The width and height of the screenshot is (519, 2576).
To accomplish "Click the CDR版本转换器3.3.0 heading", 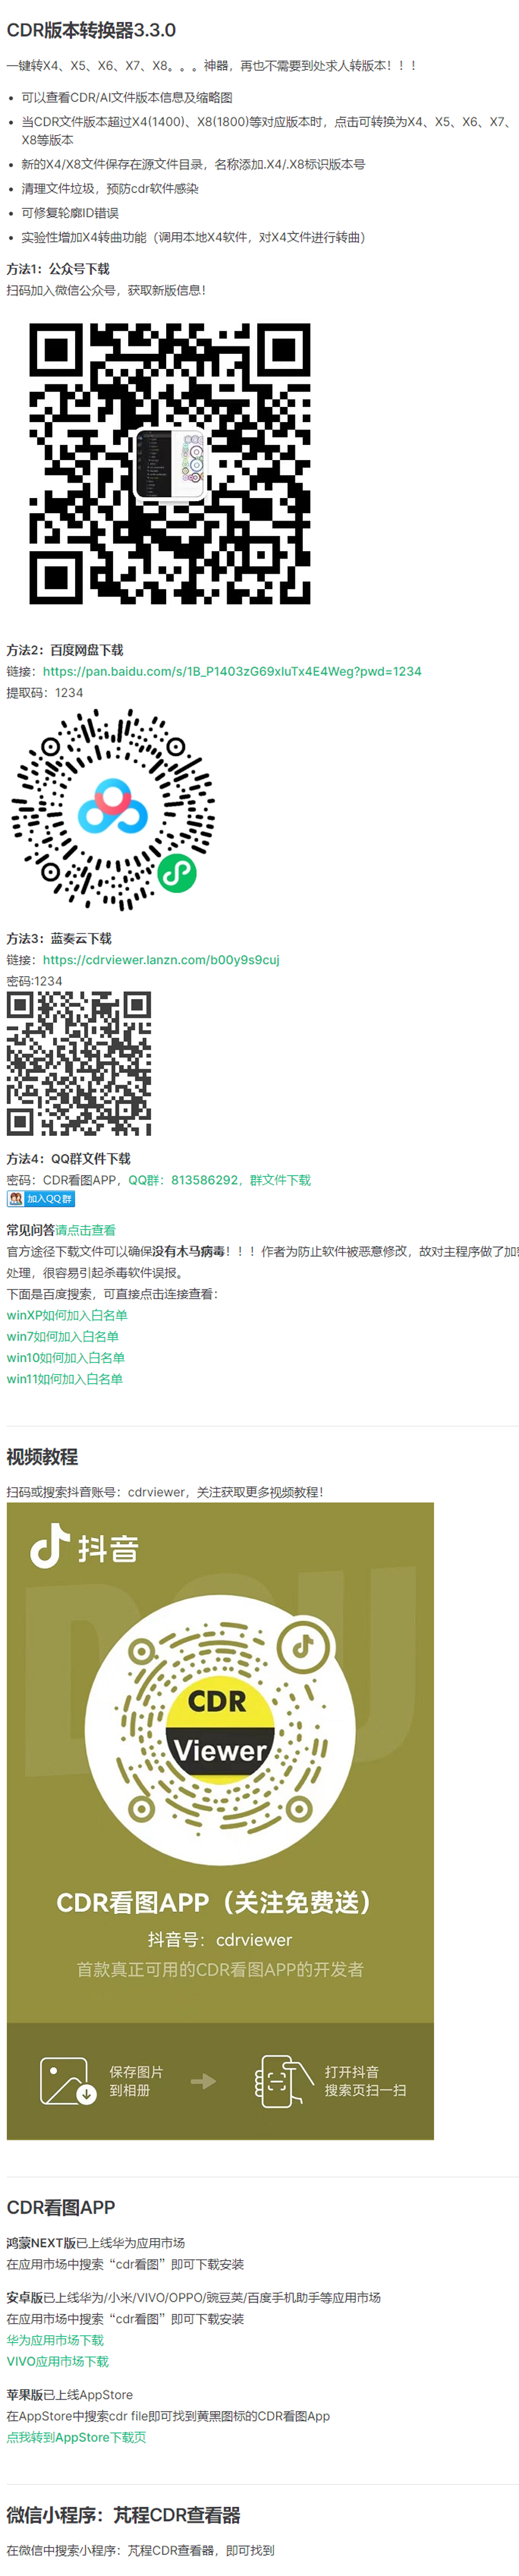I will (91, 31).
